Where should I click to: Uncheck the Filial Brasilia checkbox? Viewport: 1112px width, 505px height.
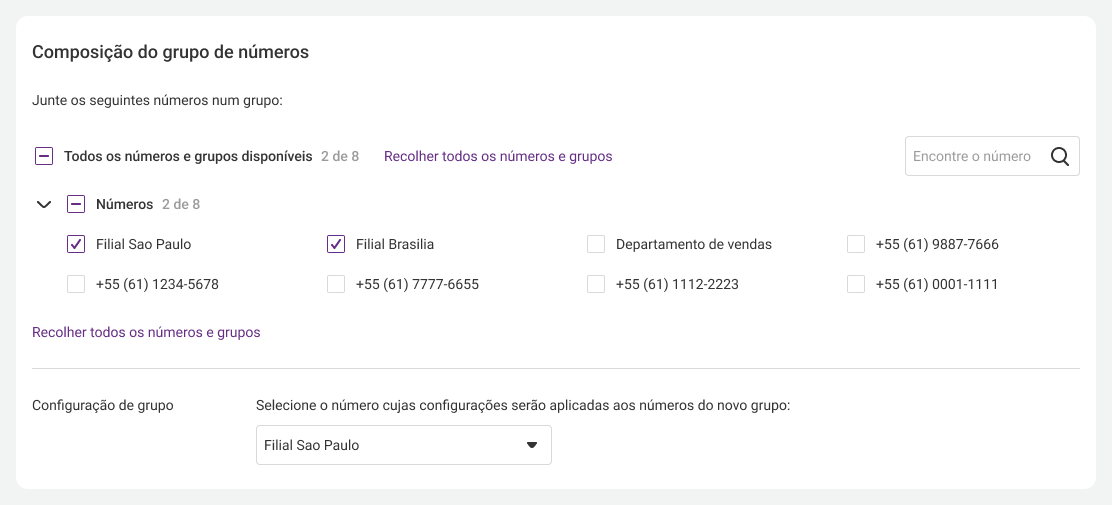[336, 244]
